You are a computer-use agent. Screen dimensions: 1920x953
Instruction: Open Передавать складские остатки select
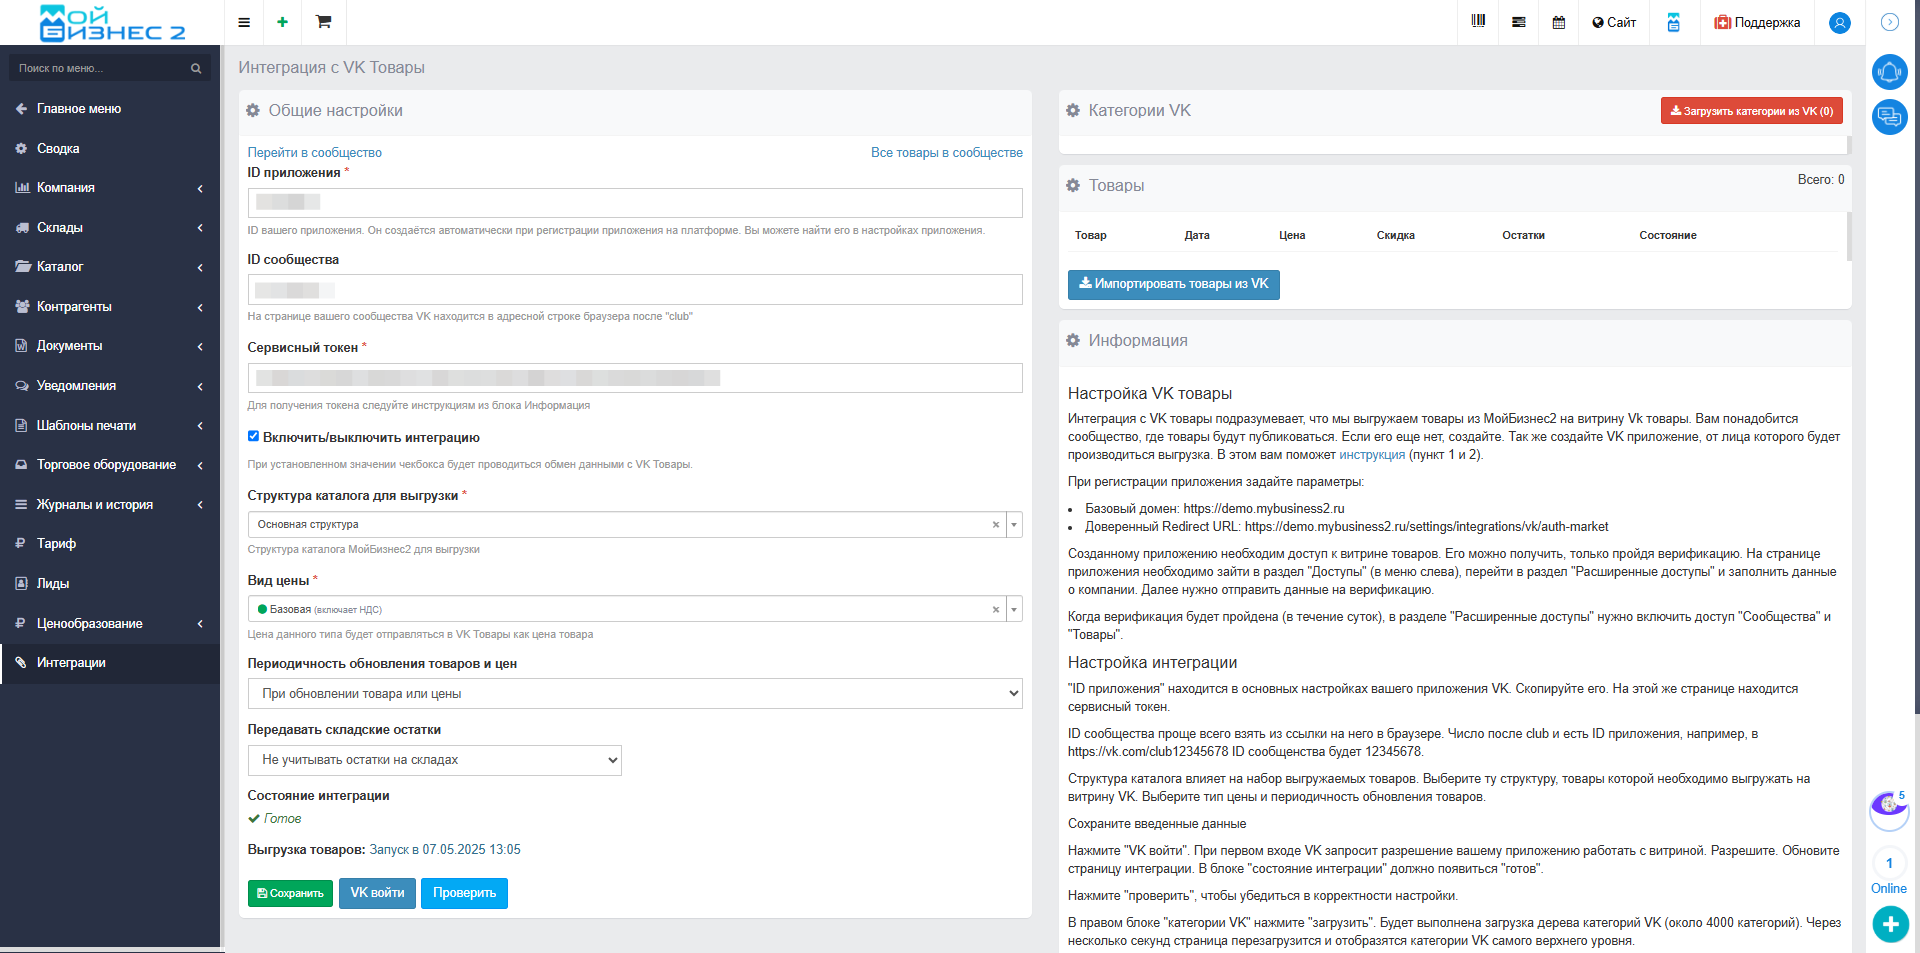(435, 760)
